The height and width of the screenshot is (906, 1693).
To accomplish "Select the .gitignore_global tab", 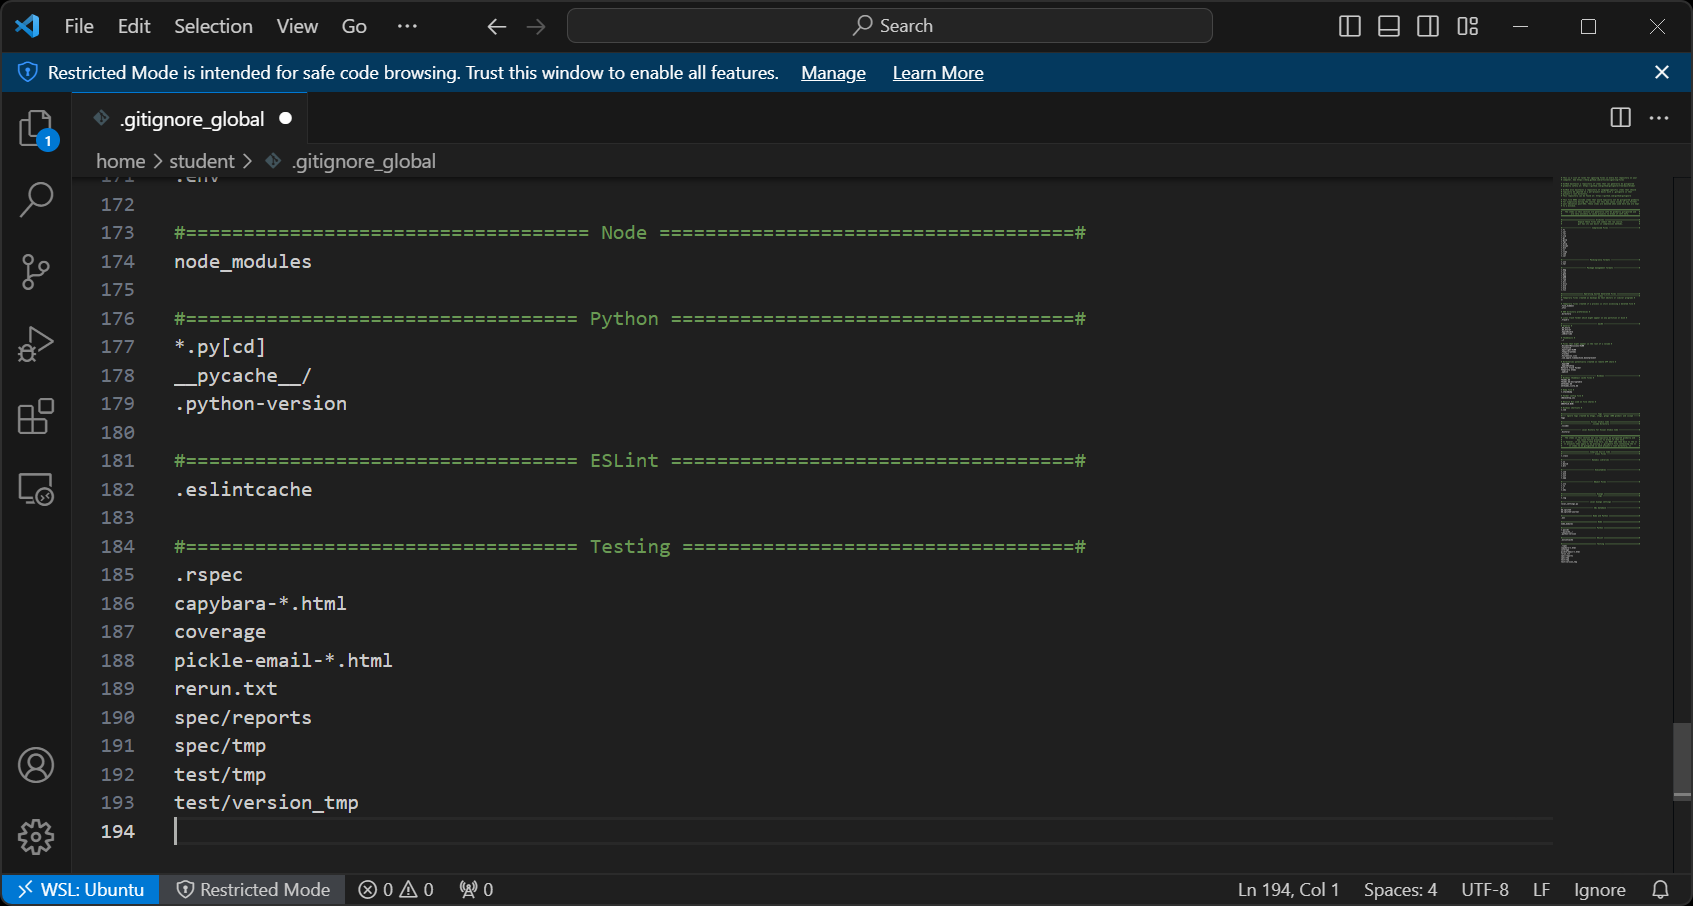I will (x=190, y=118).
